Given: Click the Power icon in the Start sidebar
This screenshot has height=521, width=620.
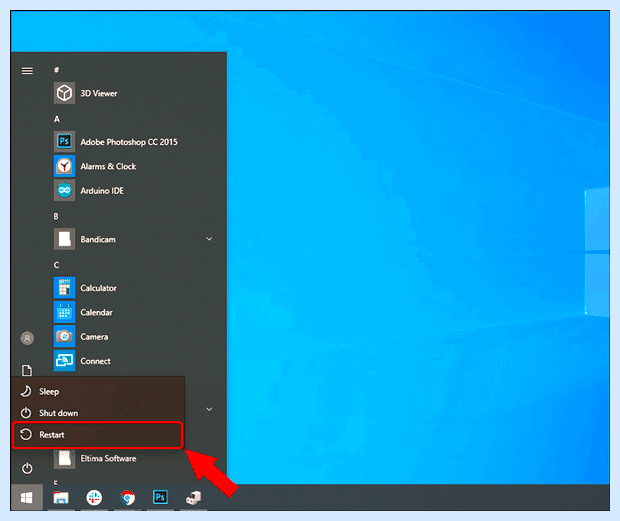Looking at the screenshot, I should pos(27,468).
